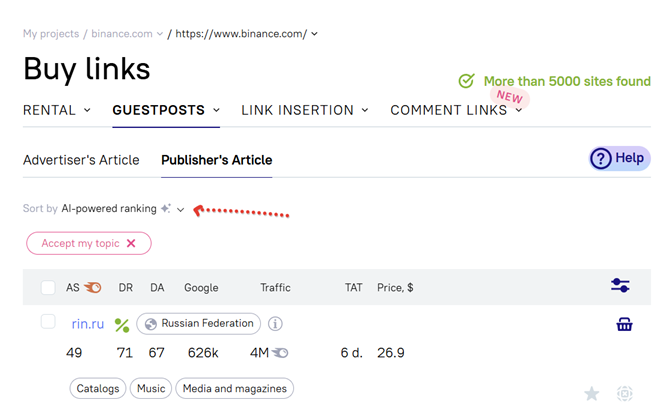This screenshot has height=412, width=660.
Task: Select the Comment Links tab
Action: tap(456, 110)
